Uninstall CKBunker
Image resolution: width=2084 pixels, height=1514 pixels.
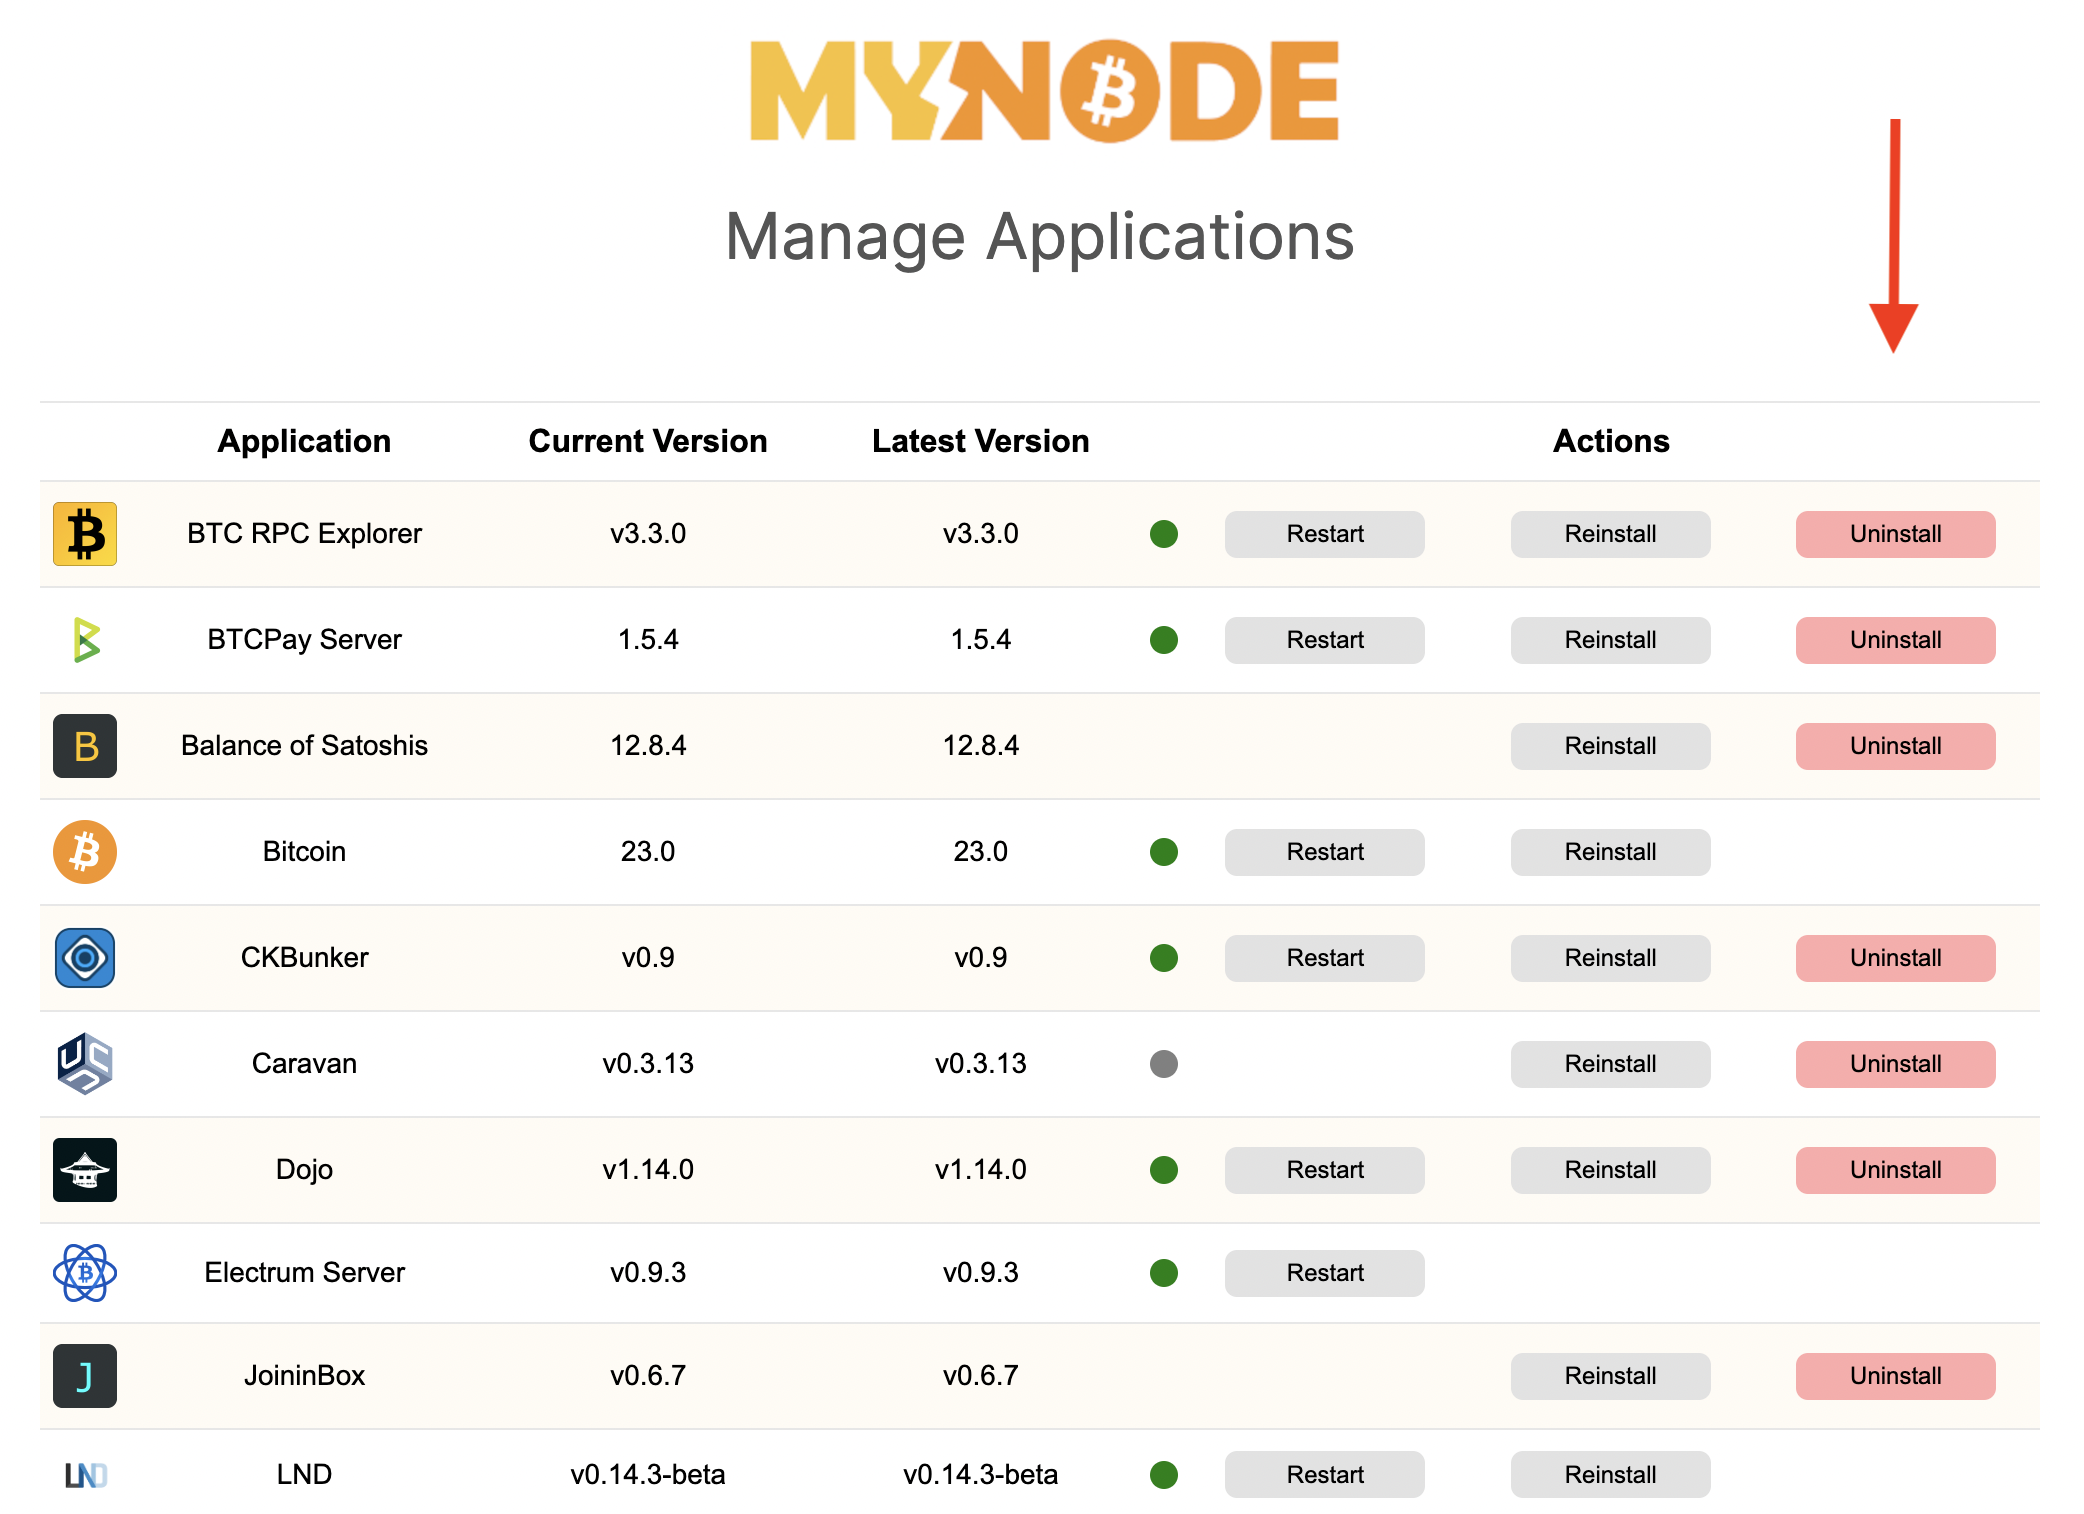click(1896, 958)
